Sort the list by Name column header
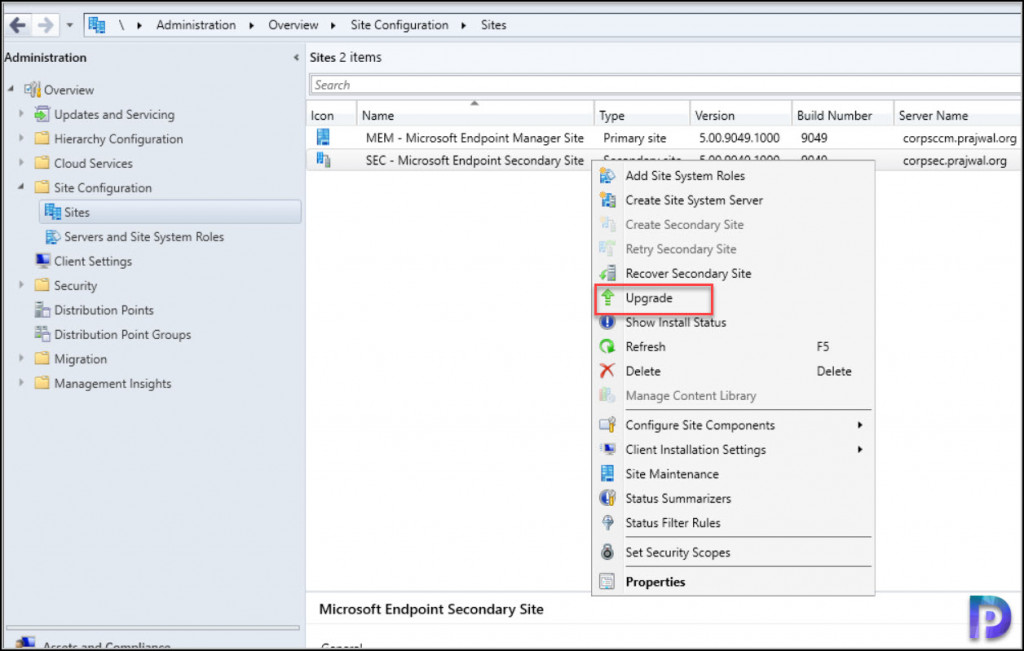The height and width of the screenshot is (651, 1024). (475, 115)
